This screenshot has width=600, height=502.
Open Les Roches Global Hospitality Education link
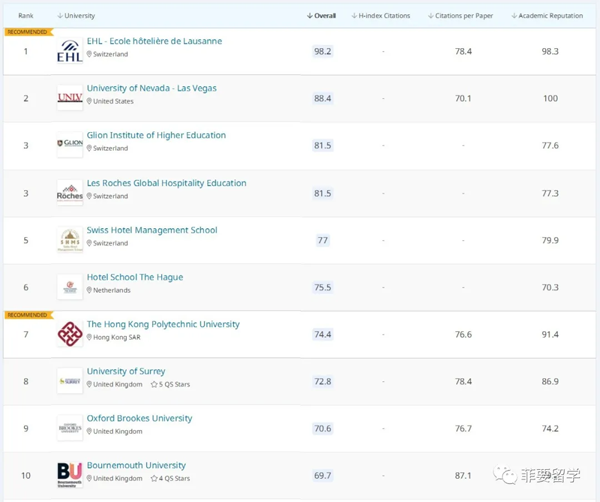coord(166,183)
